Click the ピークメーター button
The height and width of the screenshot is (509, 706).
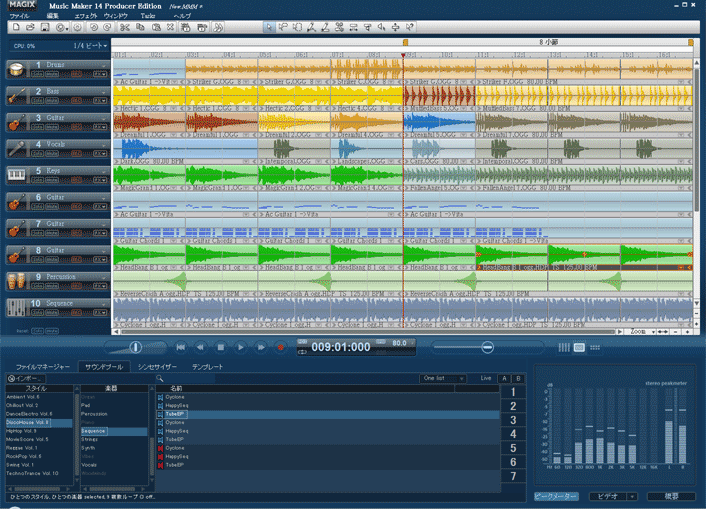[557, 496]
